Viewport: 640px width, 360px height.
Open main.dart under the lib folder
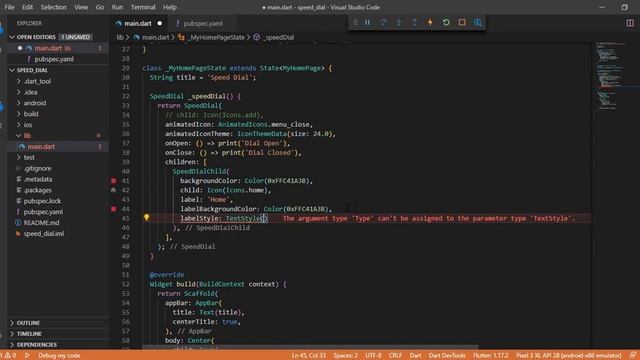point(58,147)
